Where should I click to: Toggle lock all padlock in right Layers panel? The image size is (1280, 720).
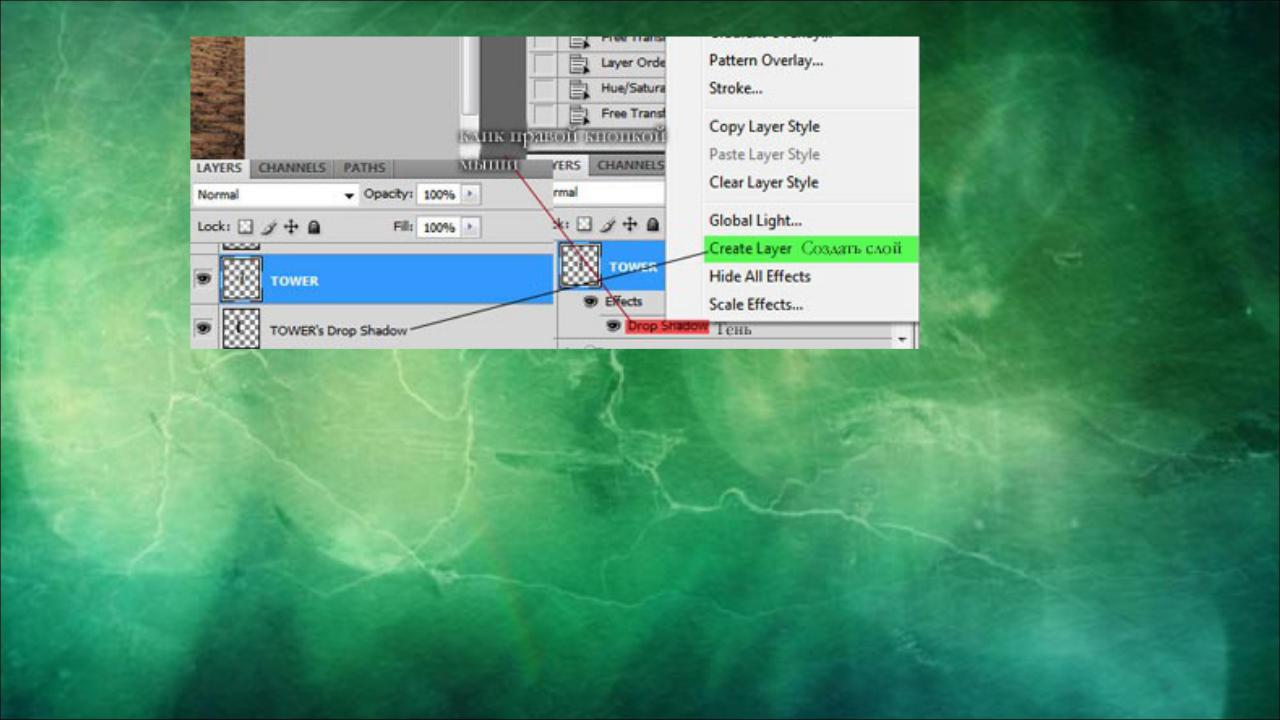tap(653, 225)
